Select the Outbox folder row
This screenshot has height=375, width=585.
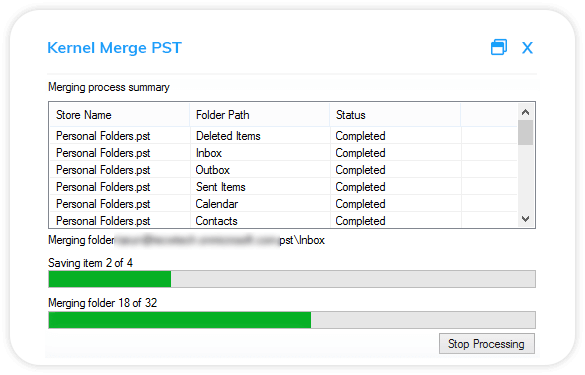pos(284,170)
